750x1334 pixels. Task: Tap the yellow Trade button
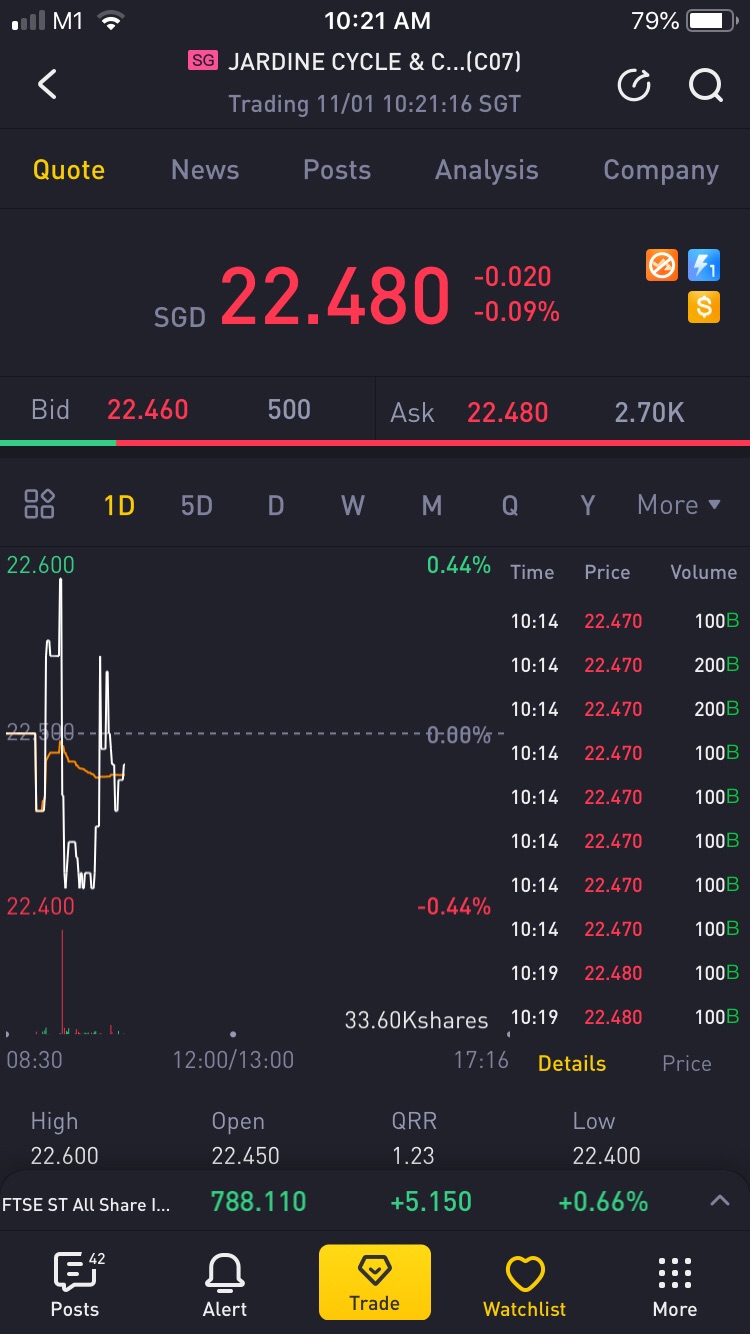[375, 1282]
